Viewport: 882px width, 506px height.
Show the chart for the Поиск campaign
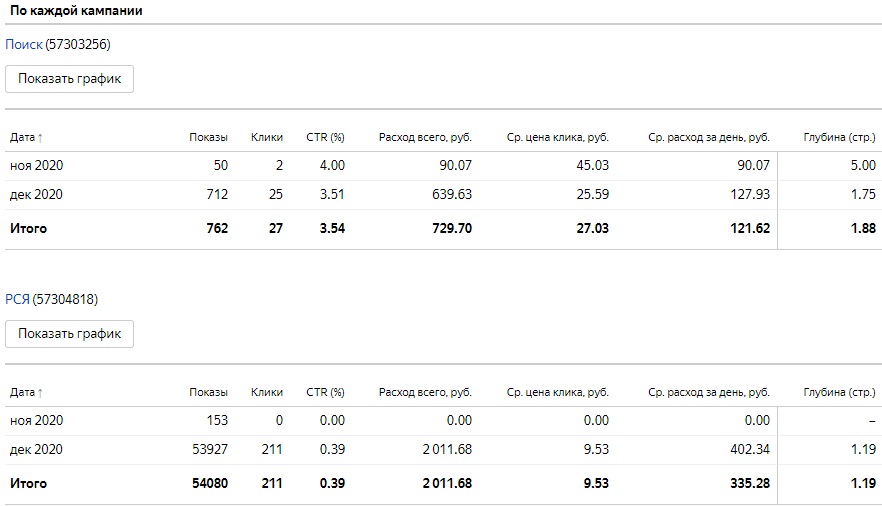69,80
